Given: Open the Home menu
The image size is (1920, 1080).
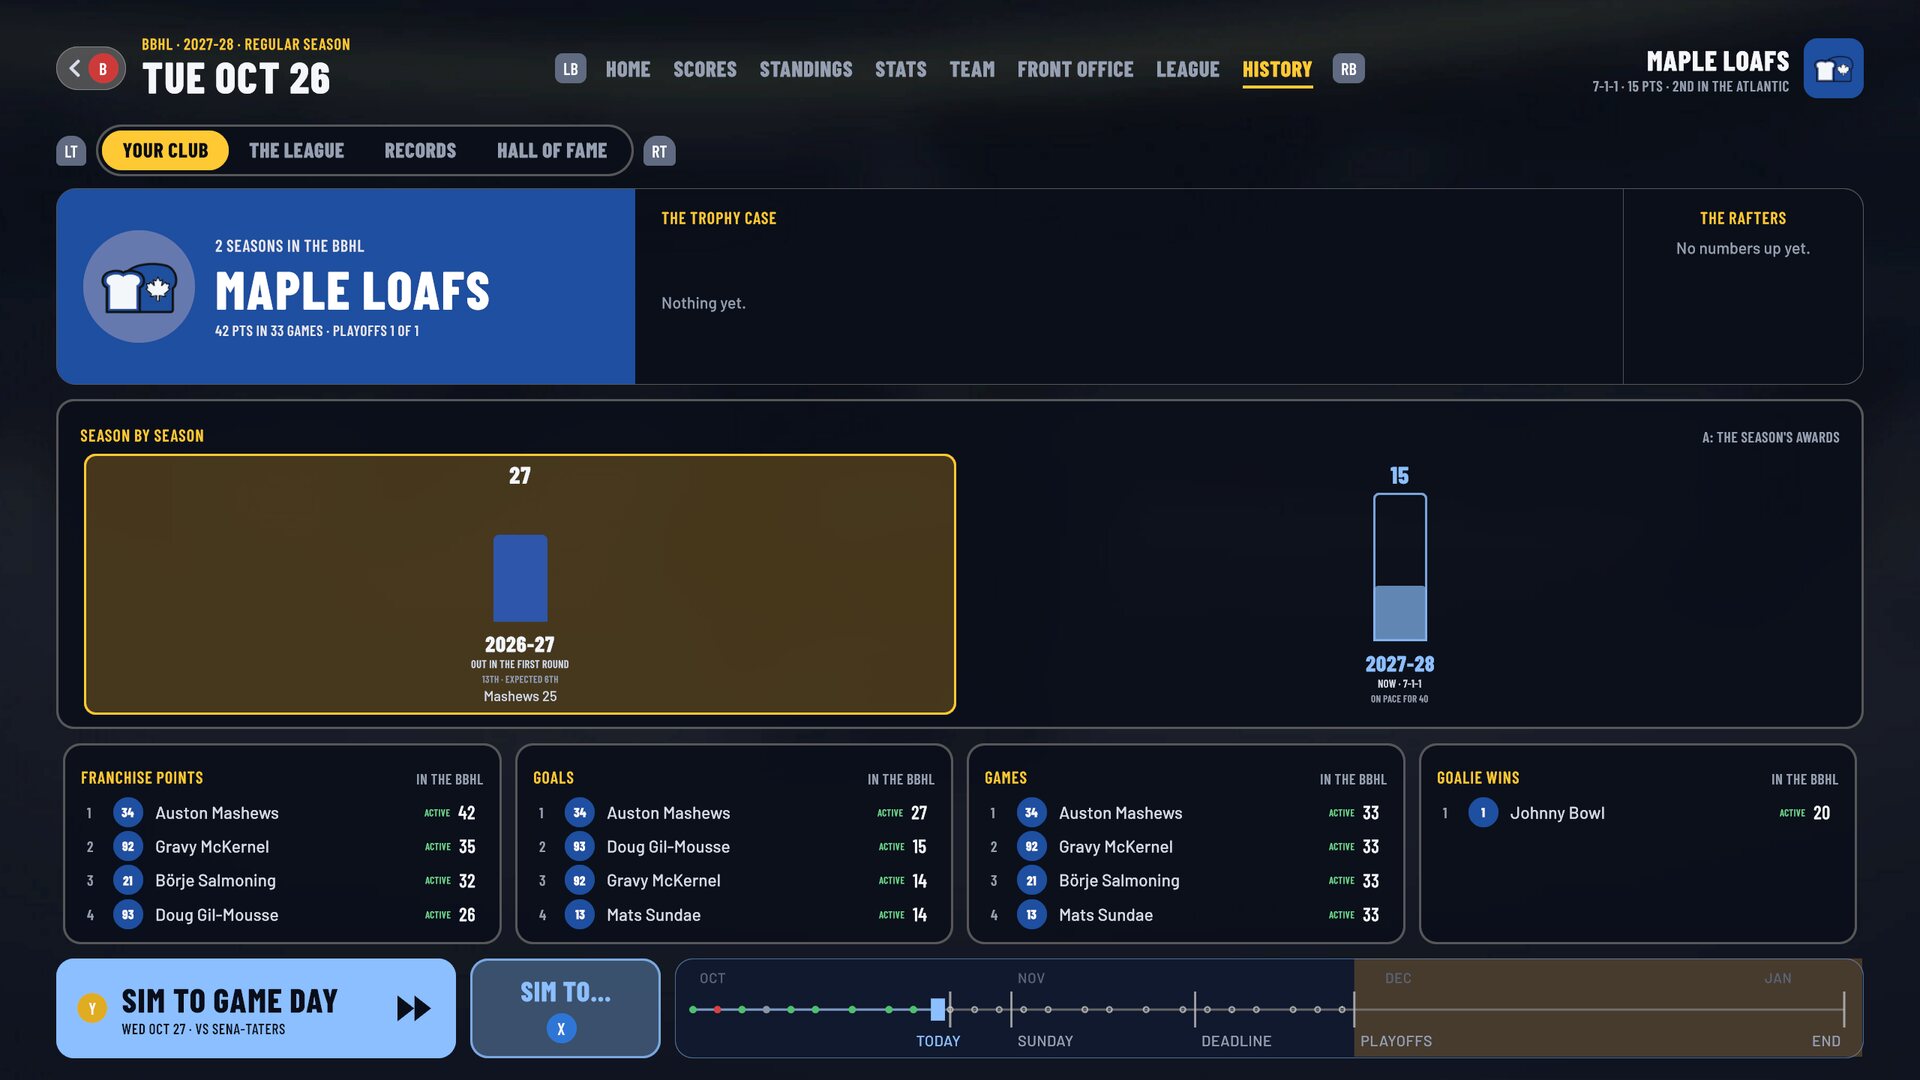Looking at the screenshot, I should click(x=628, y=69).
